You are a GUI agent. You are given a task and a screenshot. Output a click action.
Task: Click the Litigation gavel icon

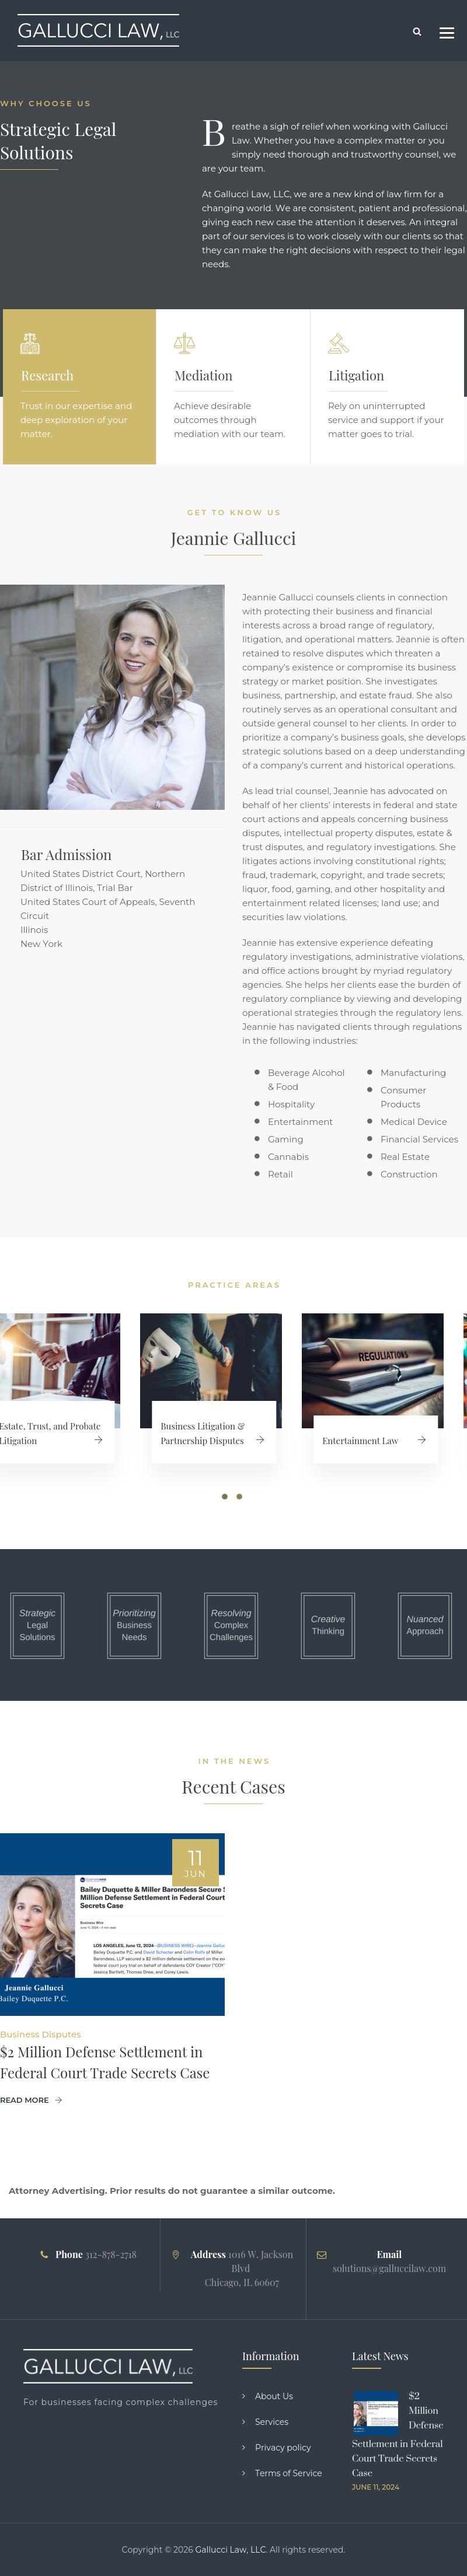pos(339,343)
